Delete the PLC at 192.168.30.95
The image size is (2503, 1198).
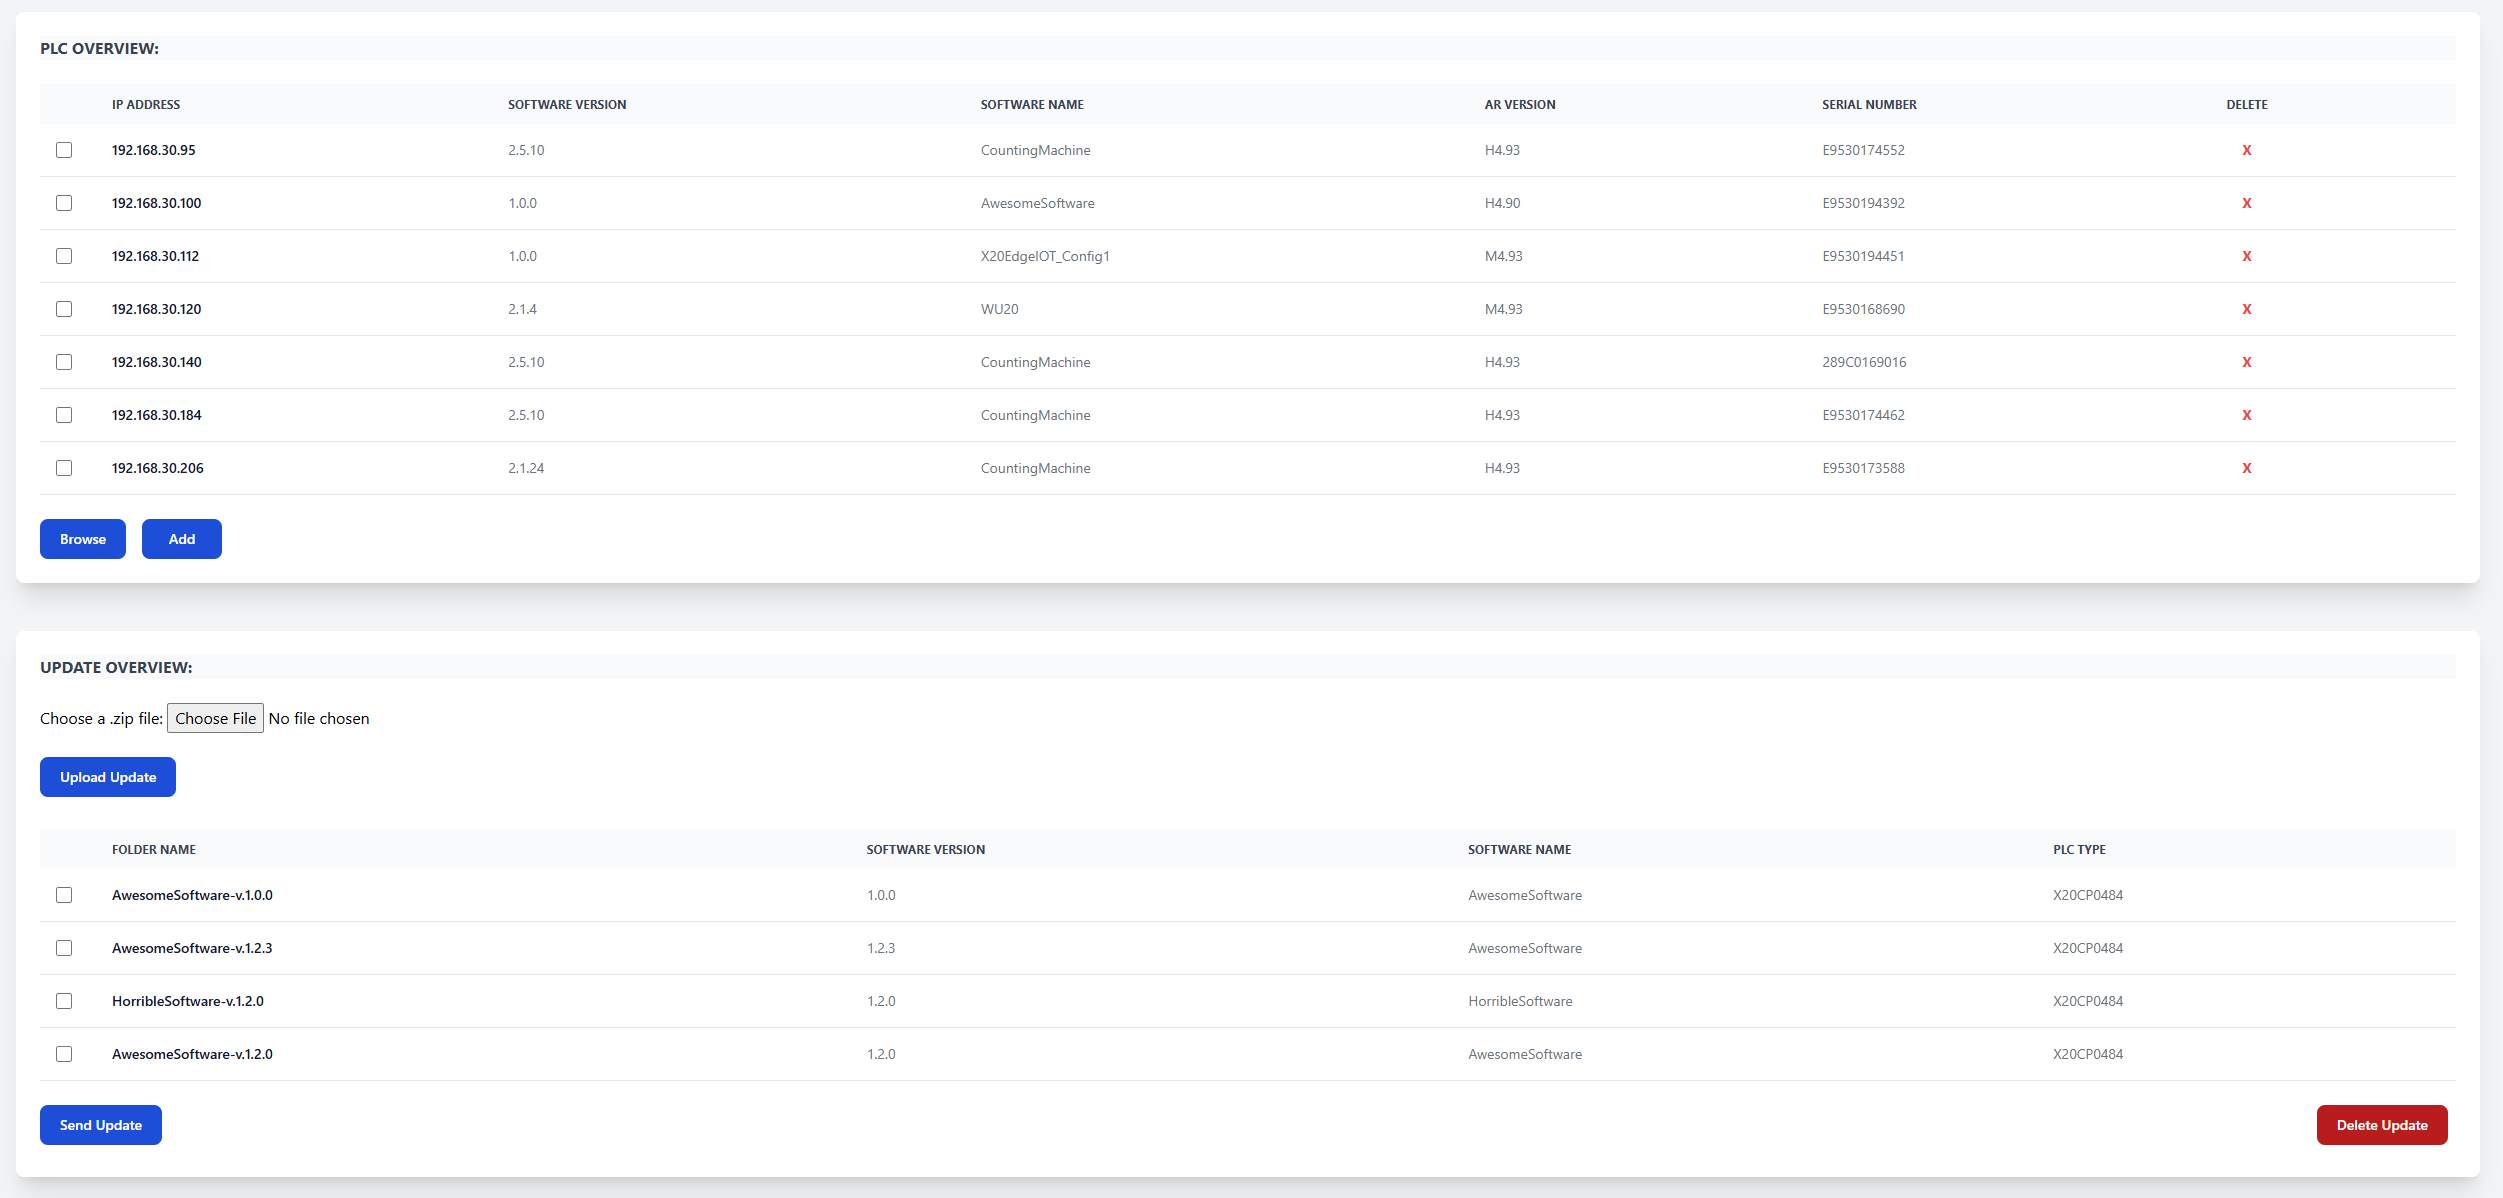pos(2246,150)
